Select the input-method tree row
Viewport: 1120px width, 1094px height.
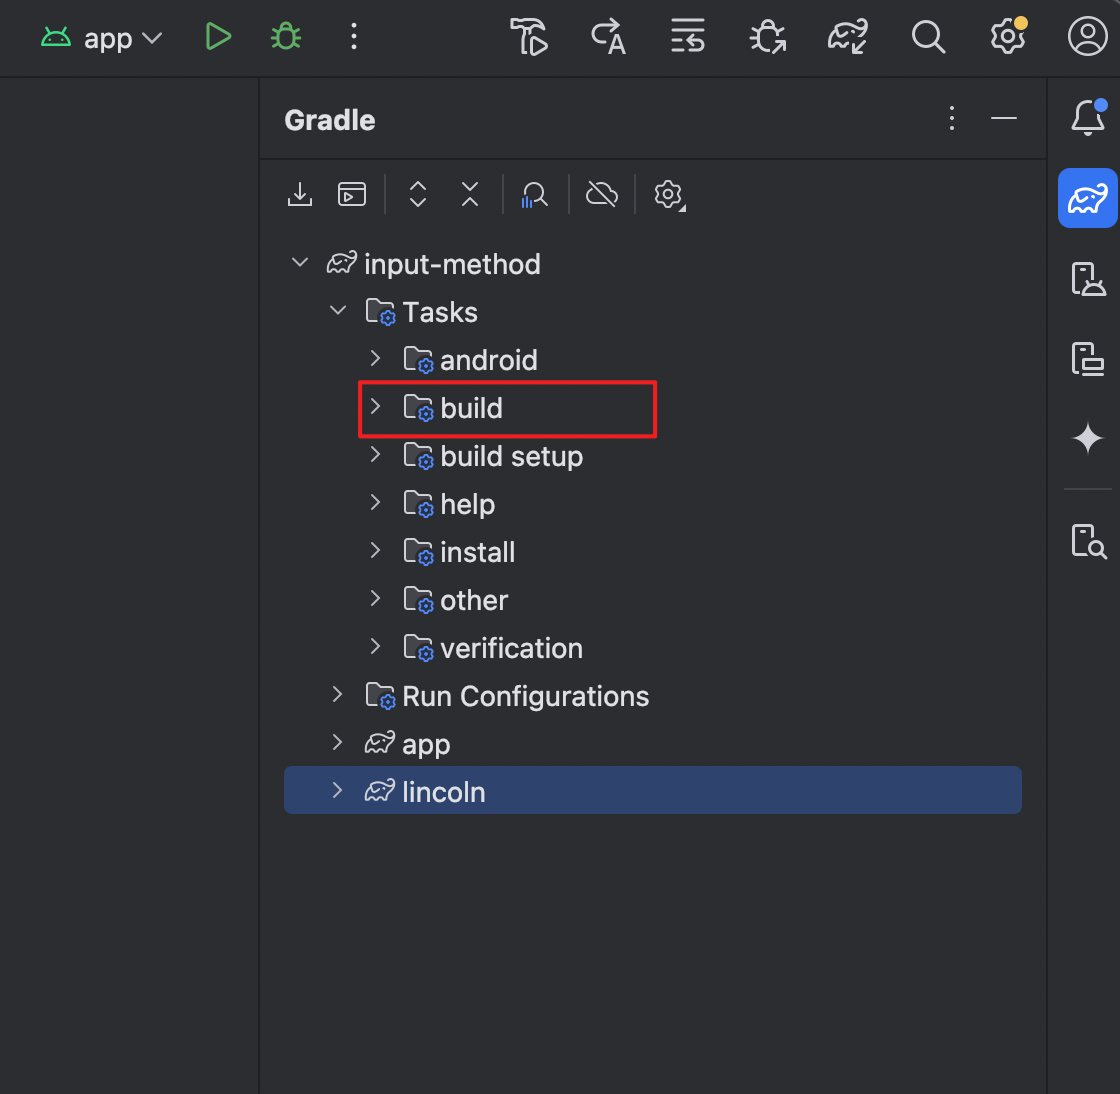point(653,264)
